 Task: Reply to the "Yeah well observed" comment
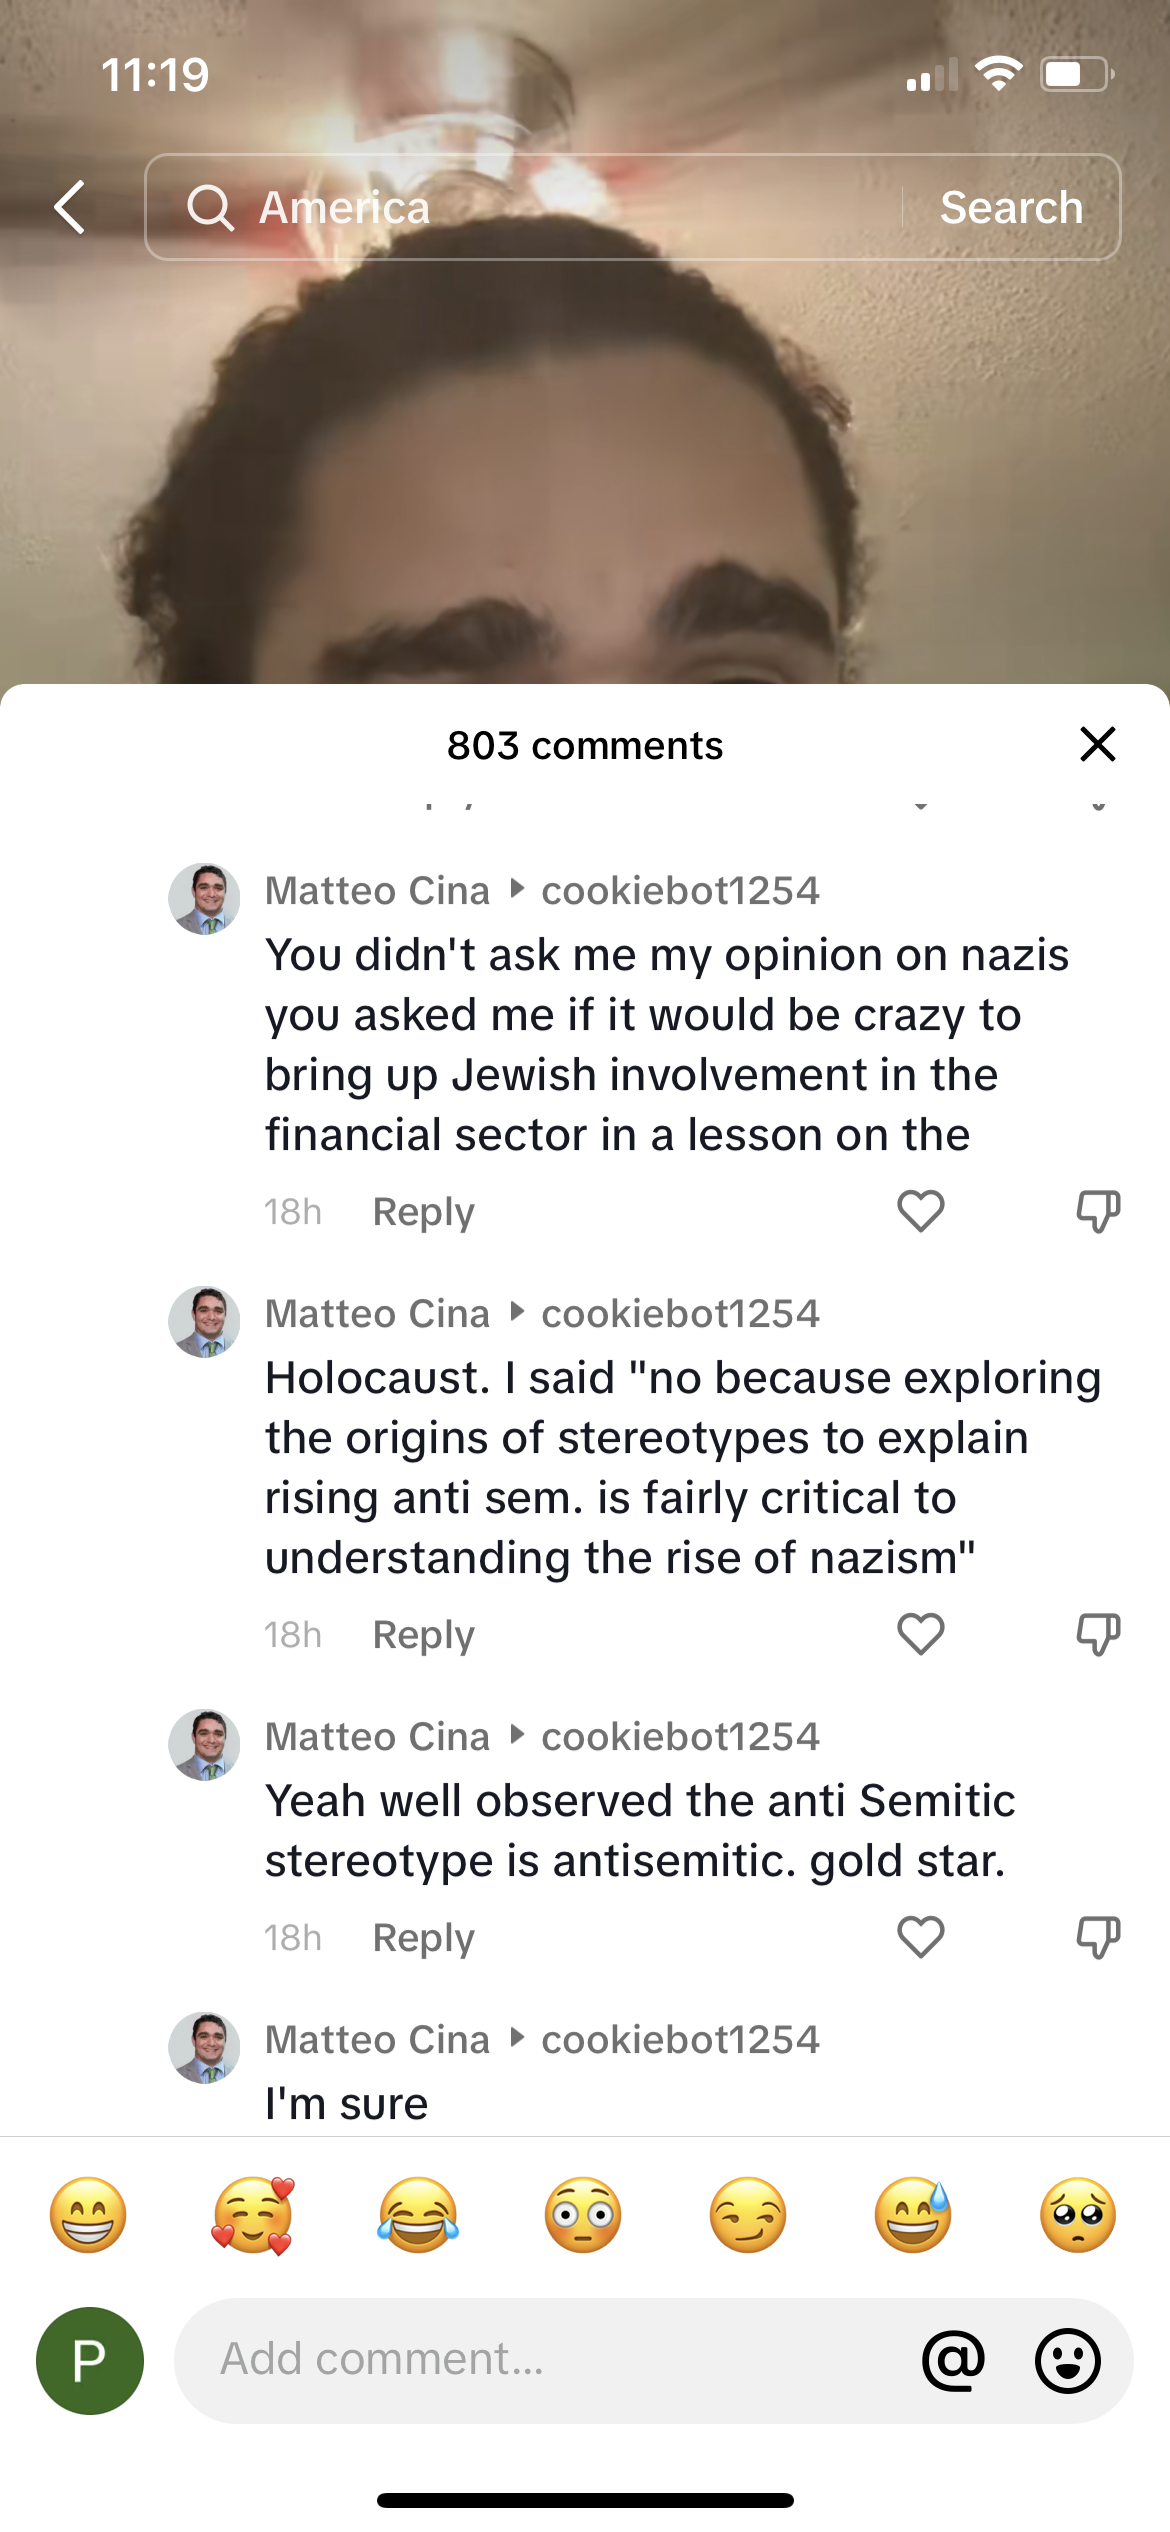coord(423,1937)
